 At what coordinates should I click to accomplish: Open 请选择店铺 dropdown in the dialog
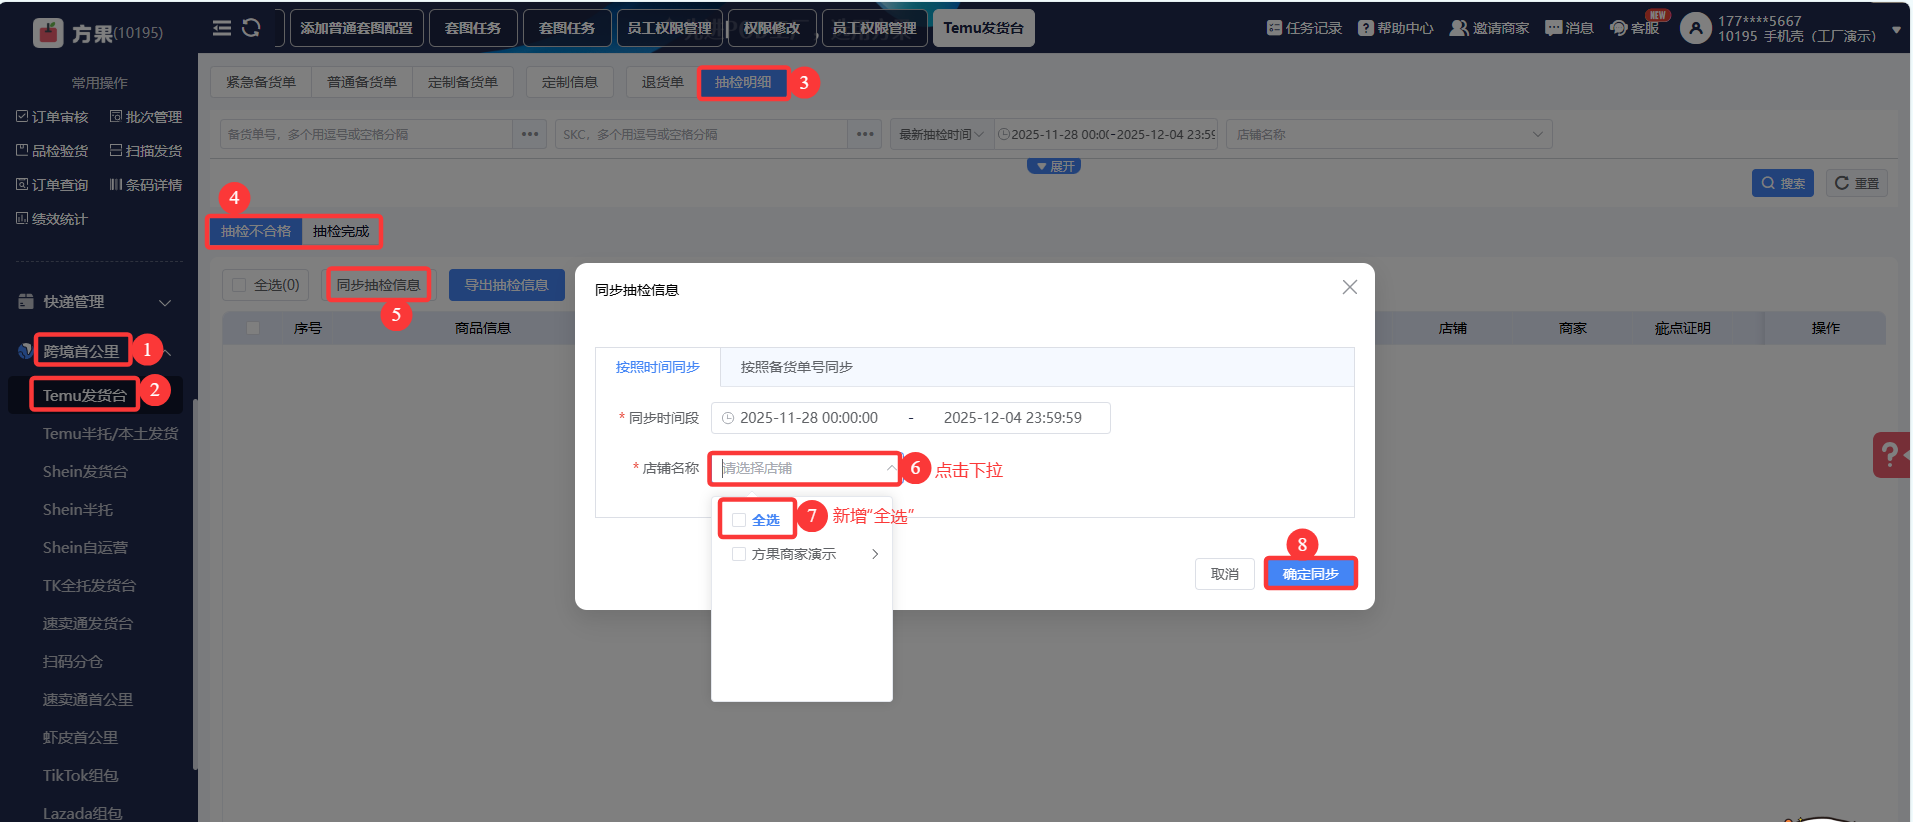pyautogui.click(x=806, y=468)
